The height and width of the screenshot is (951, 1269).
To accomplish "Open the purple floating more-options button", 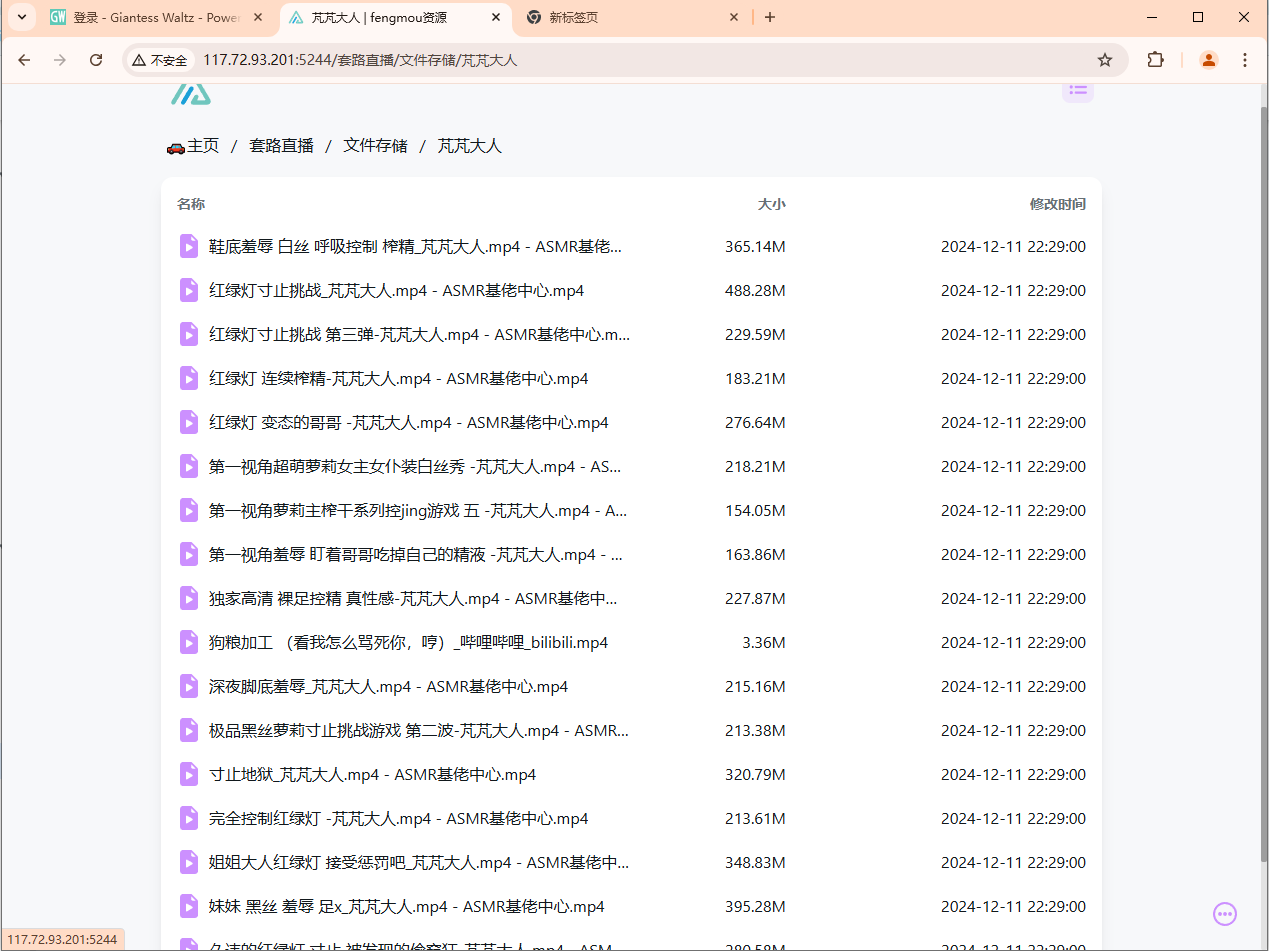I will click(x=1225, y=913).
